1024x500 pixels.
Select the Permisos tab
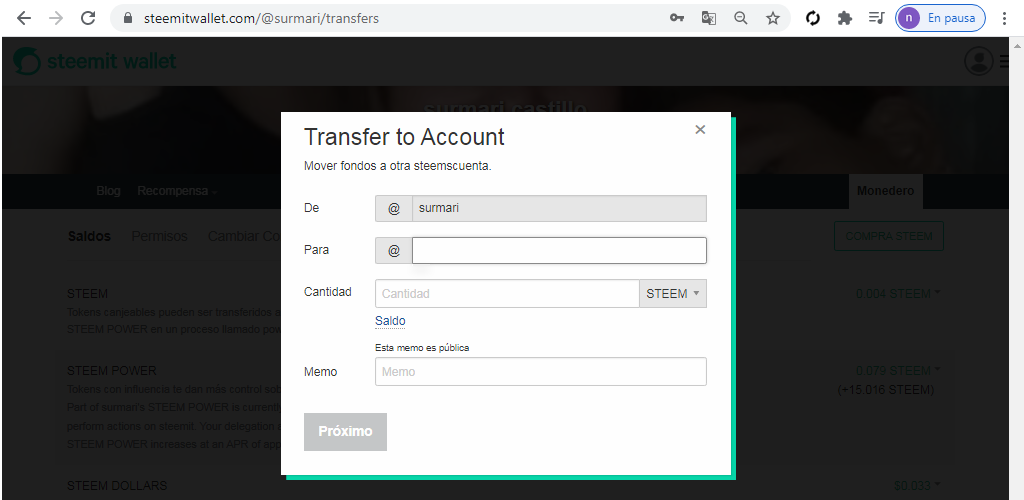tap(159, 236)
